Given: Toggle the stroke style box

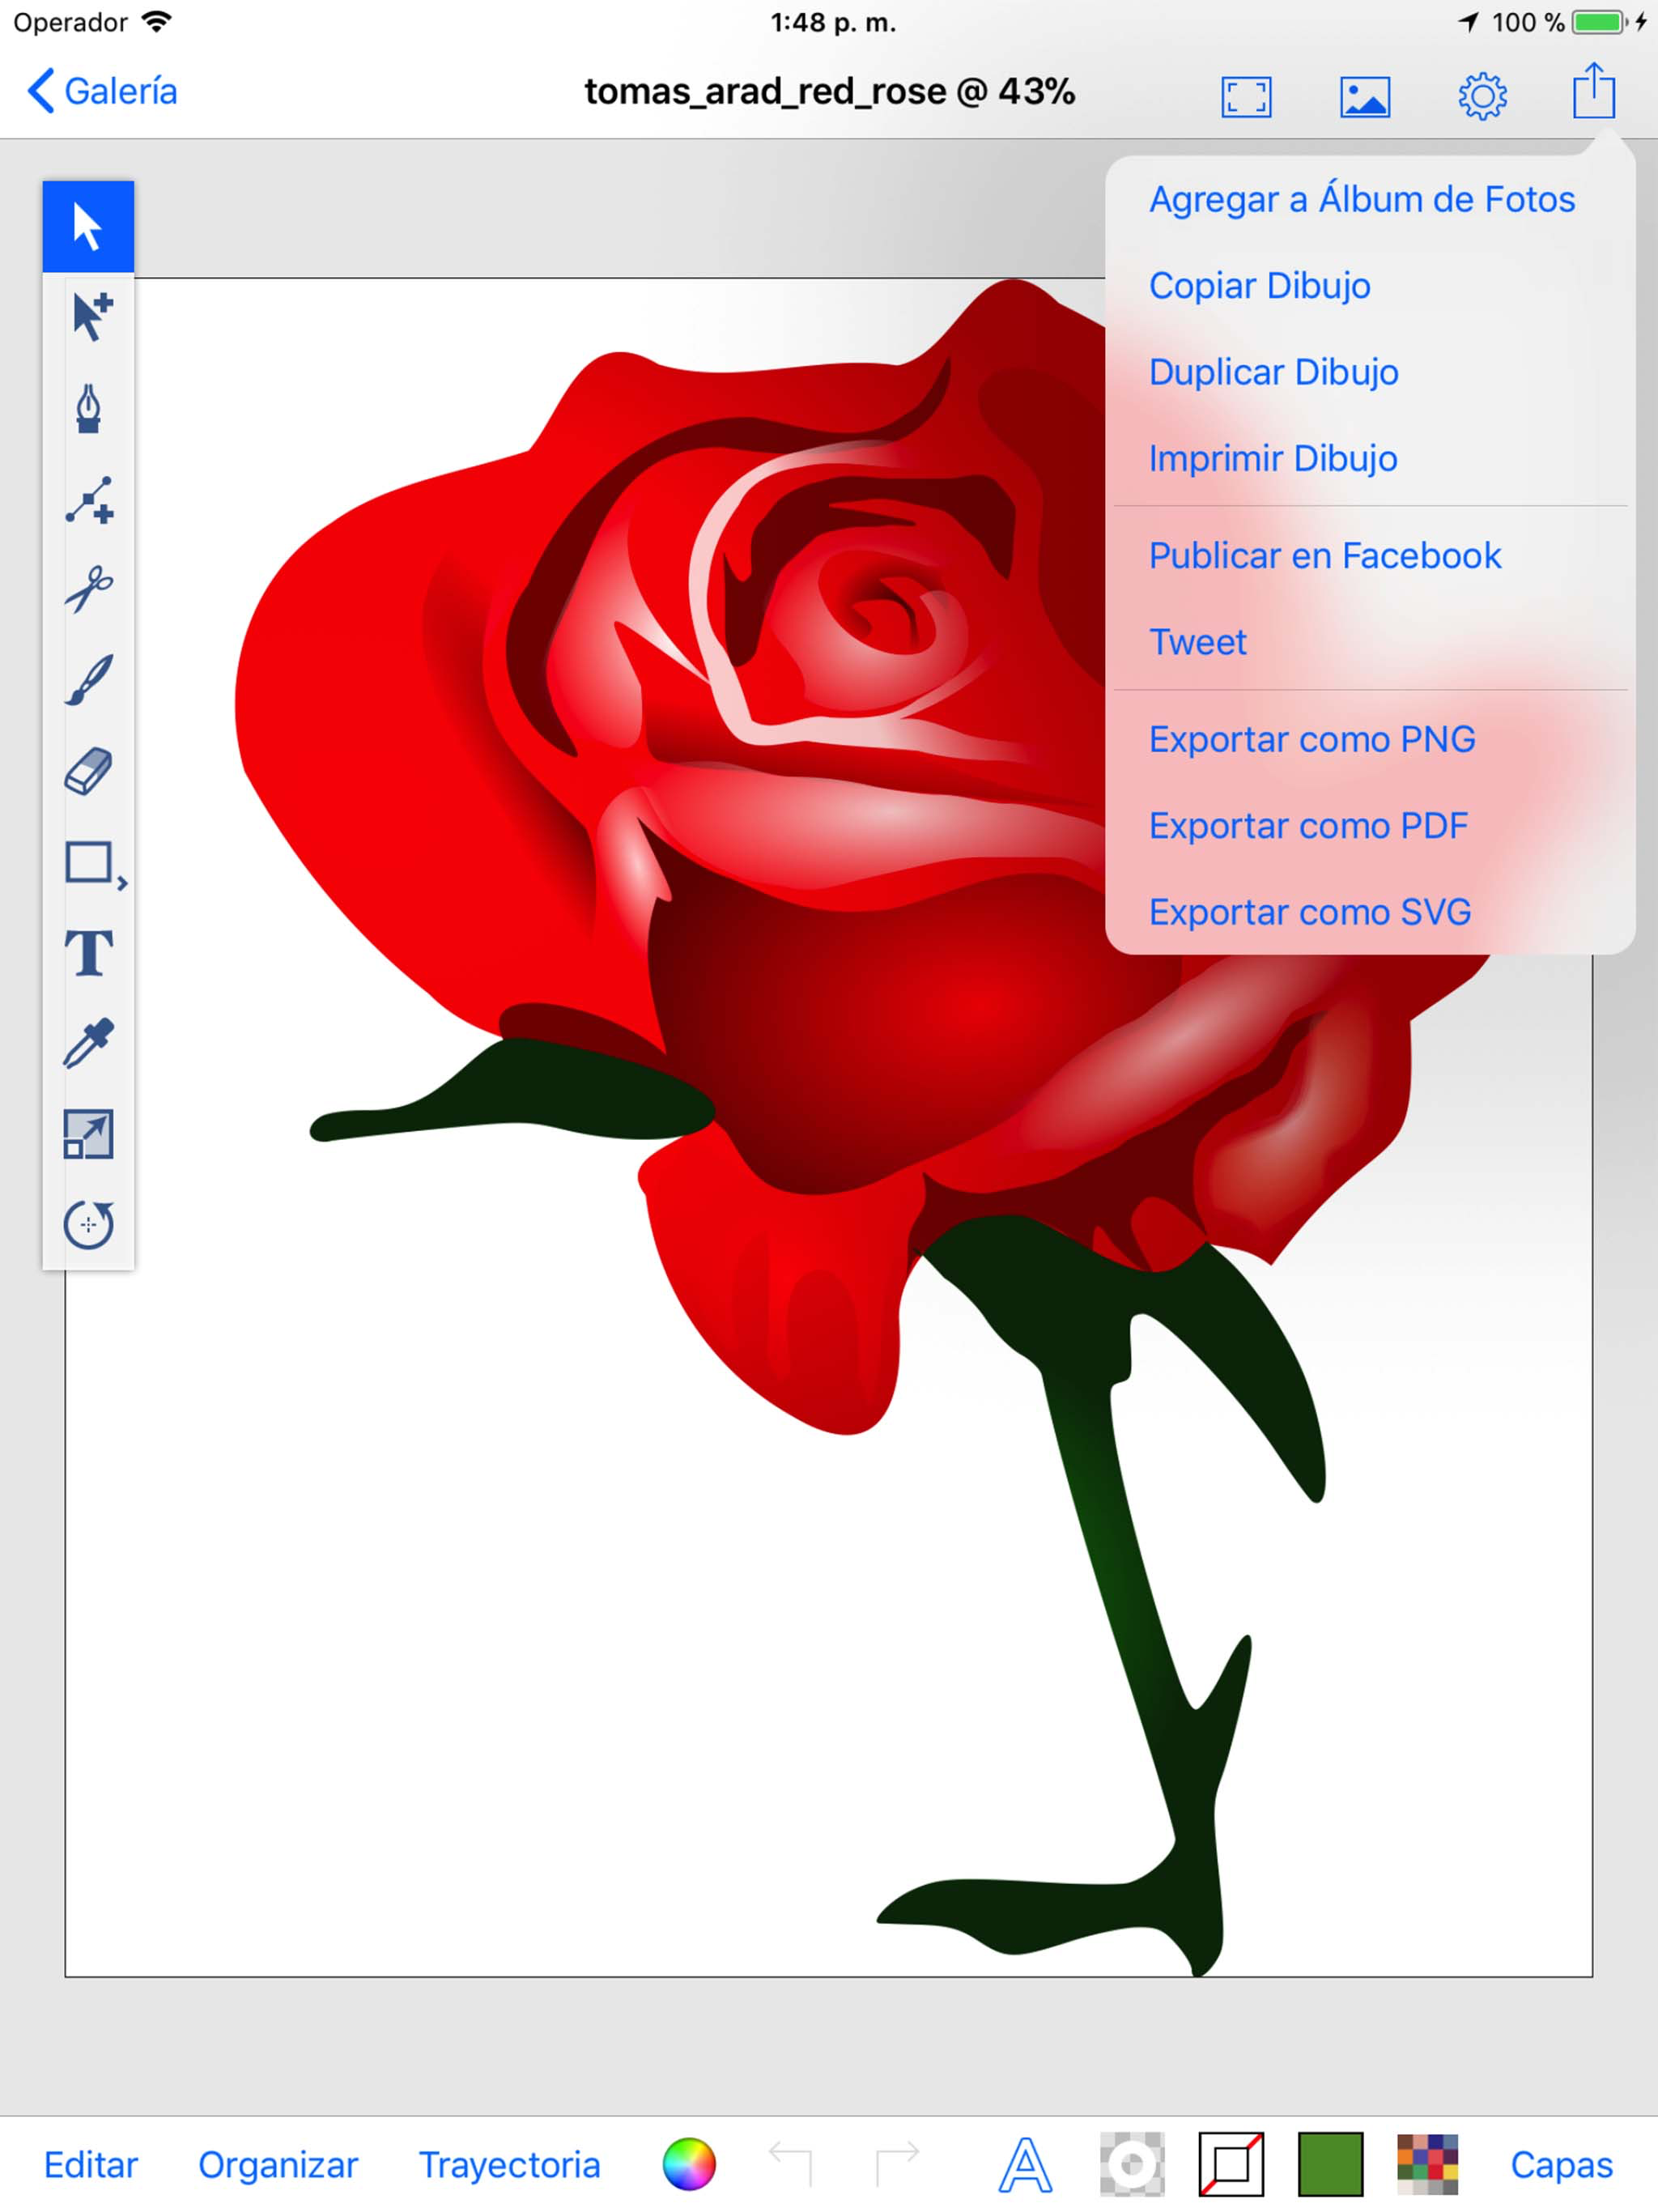Looking at the screenshot, I should tap(1230, 2164).
